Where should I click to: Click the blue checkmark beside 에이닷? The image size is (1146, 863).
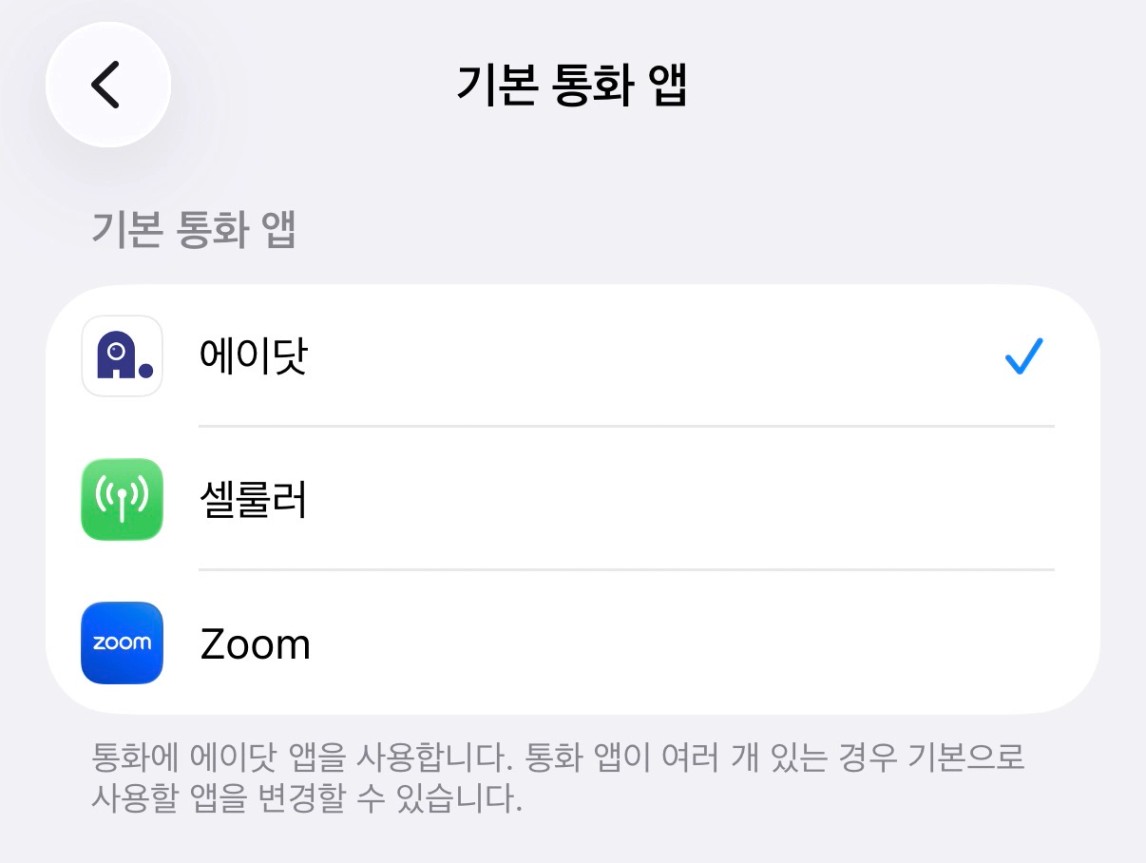pos(1023,356)
